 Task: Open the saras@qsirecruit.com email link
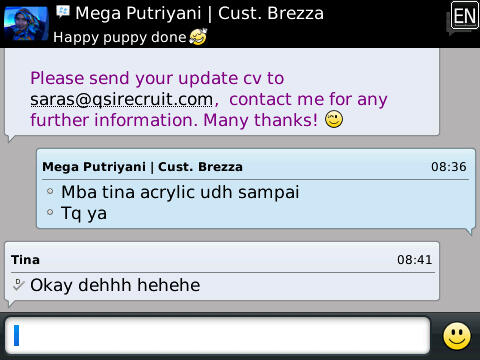(x=121, y=99)
